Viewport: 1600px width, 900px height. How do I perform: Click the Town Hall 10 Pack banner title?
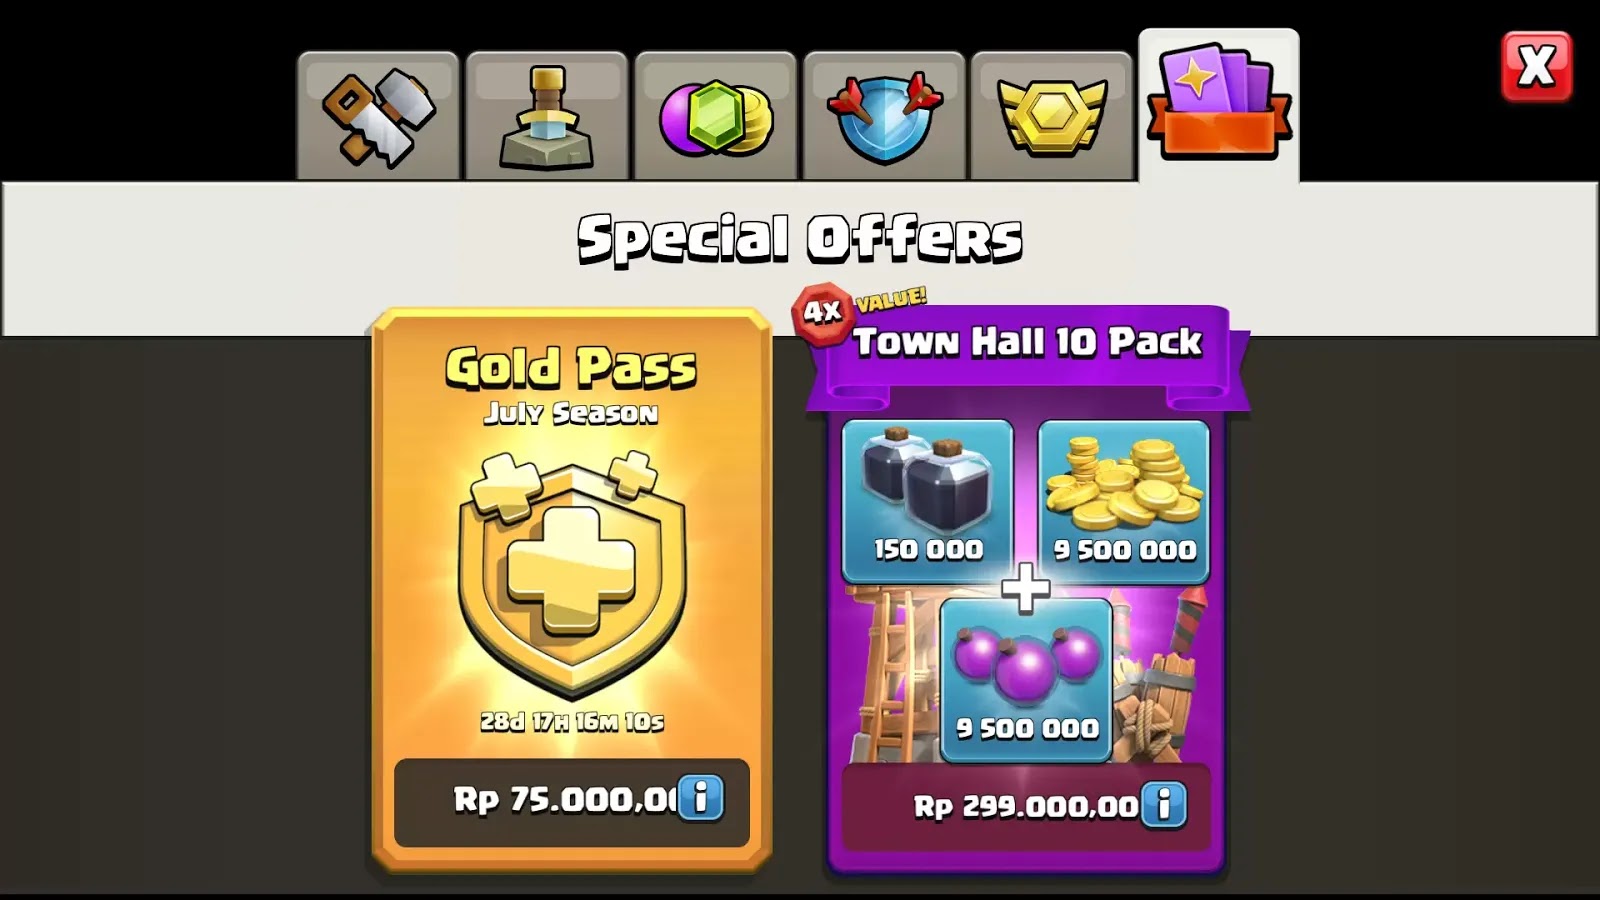1027,343
